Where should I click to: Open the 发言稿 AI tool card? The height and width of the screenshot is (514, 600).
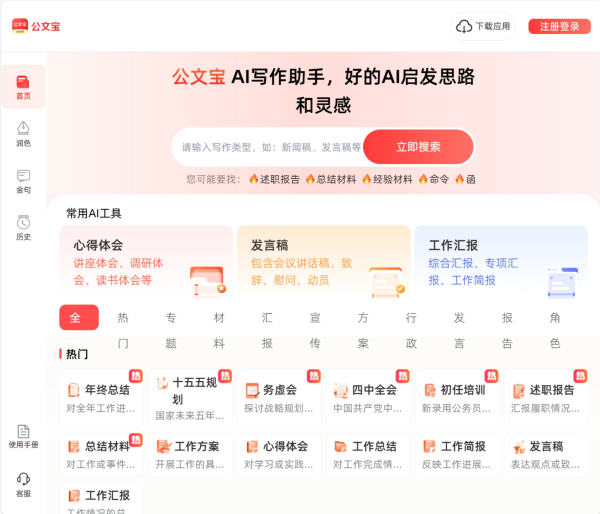pyautogui.click(x=324, y=263)
